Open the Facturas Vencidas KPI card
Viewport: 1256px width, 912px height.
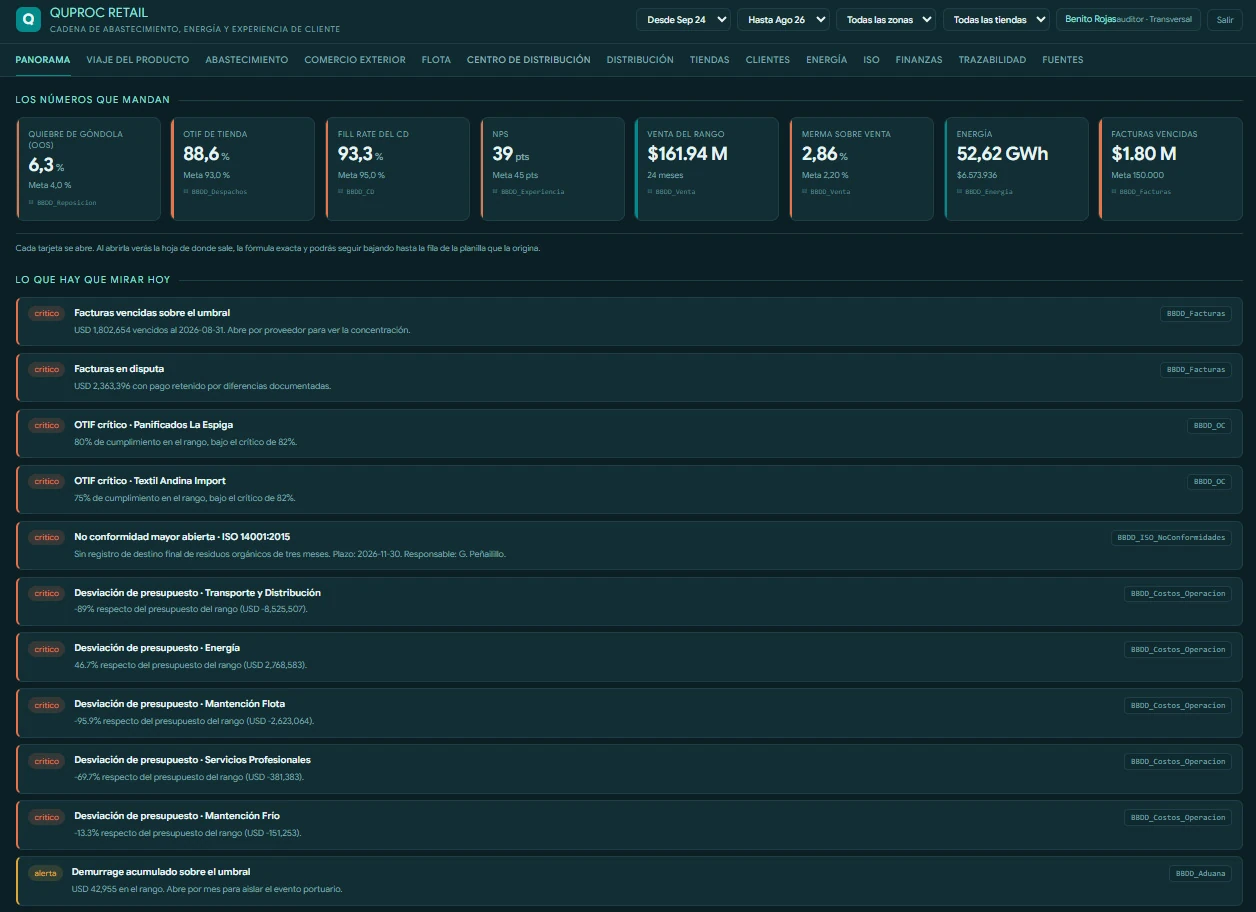[x=1171, y=169]
